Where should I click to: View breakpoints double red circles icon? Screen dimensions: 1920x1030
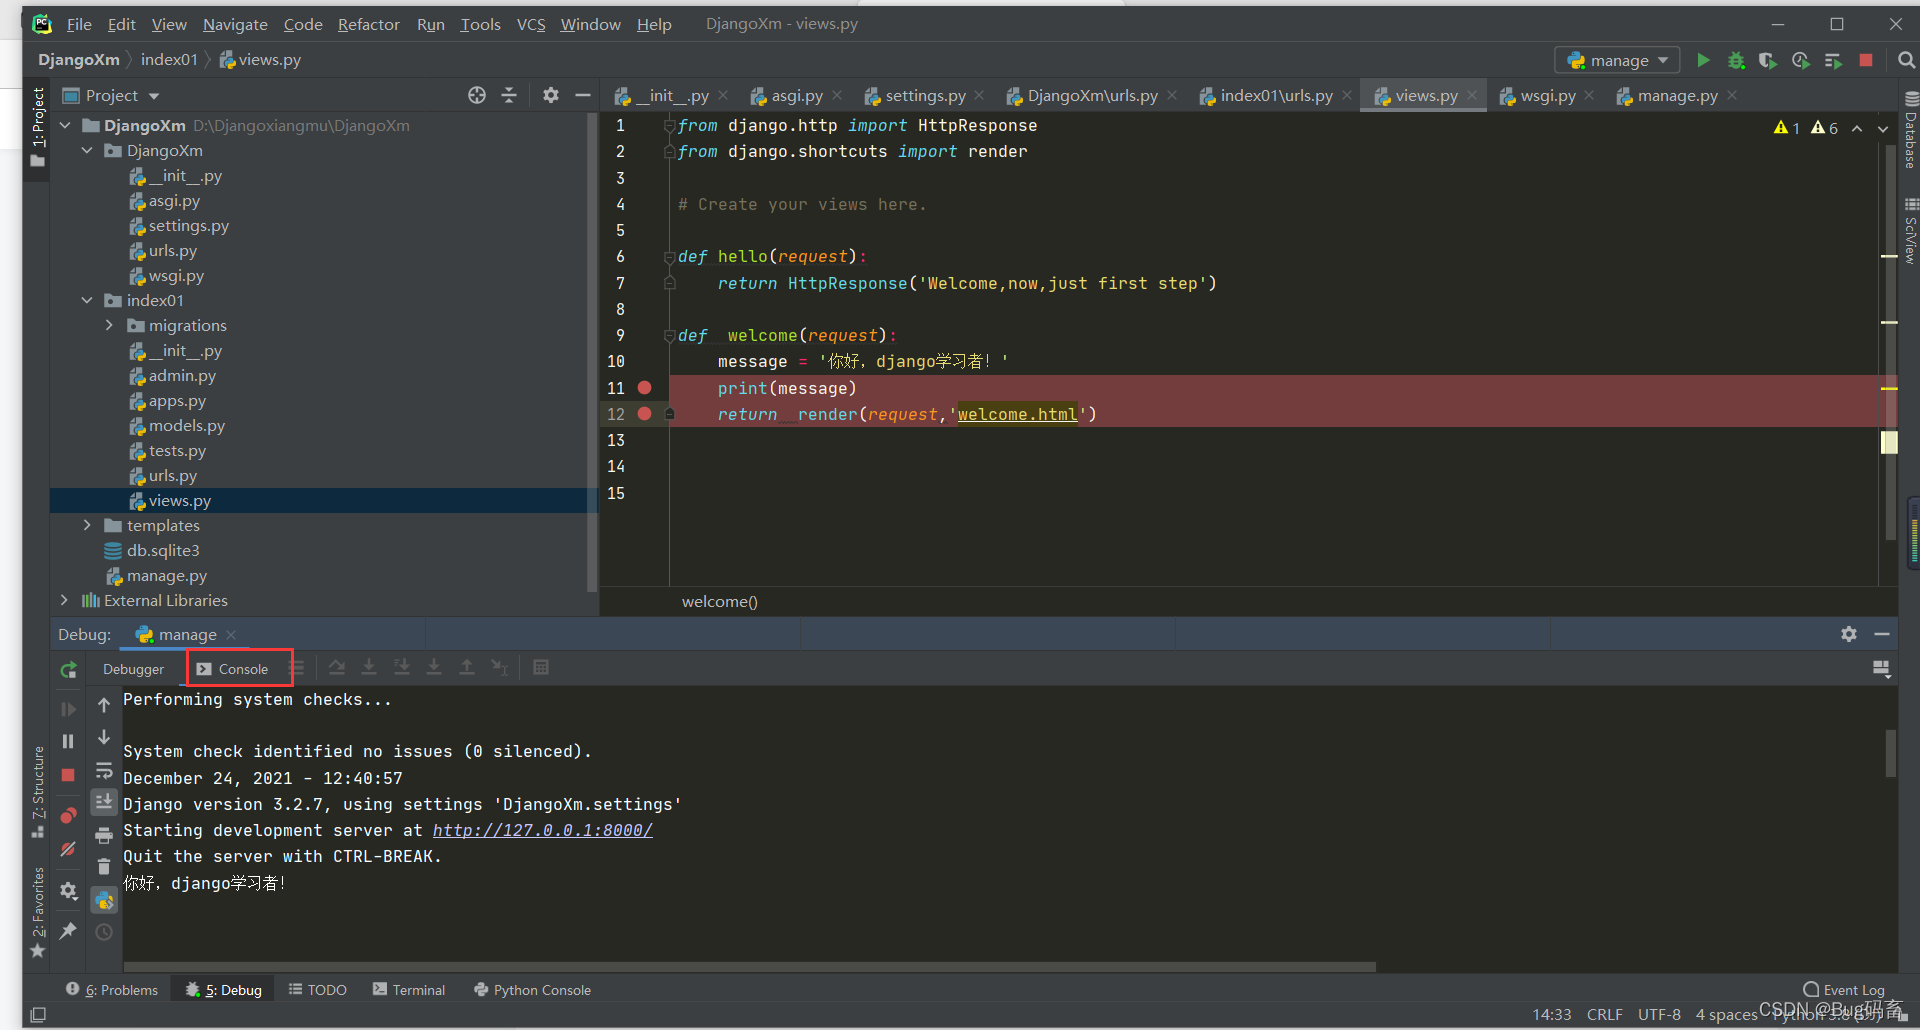point(68,816)
